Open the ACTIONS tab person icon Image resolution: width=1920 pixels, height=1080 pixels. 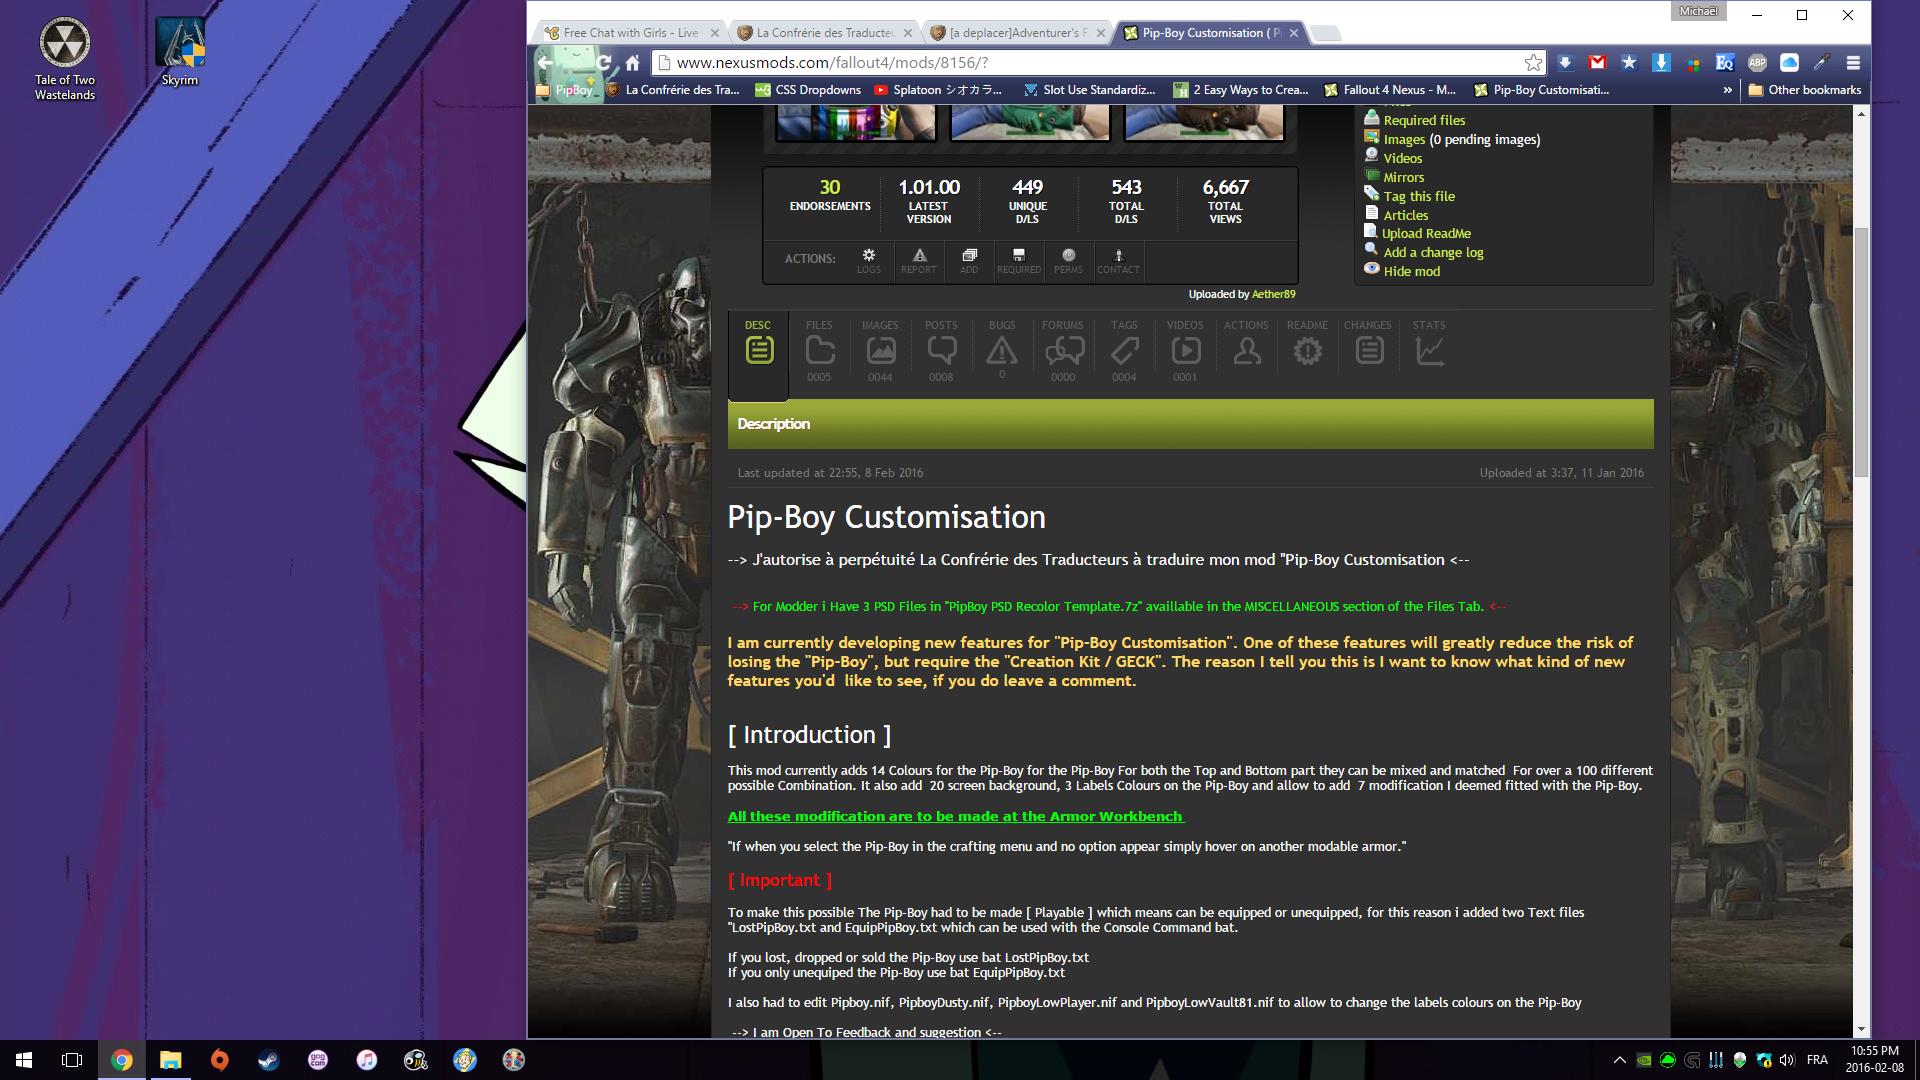click(1246, 351)
